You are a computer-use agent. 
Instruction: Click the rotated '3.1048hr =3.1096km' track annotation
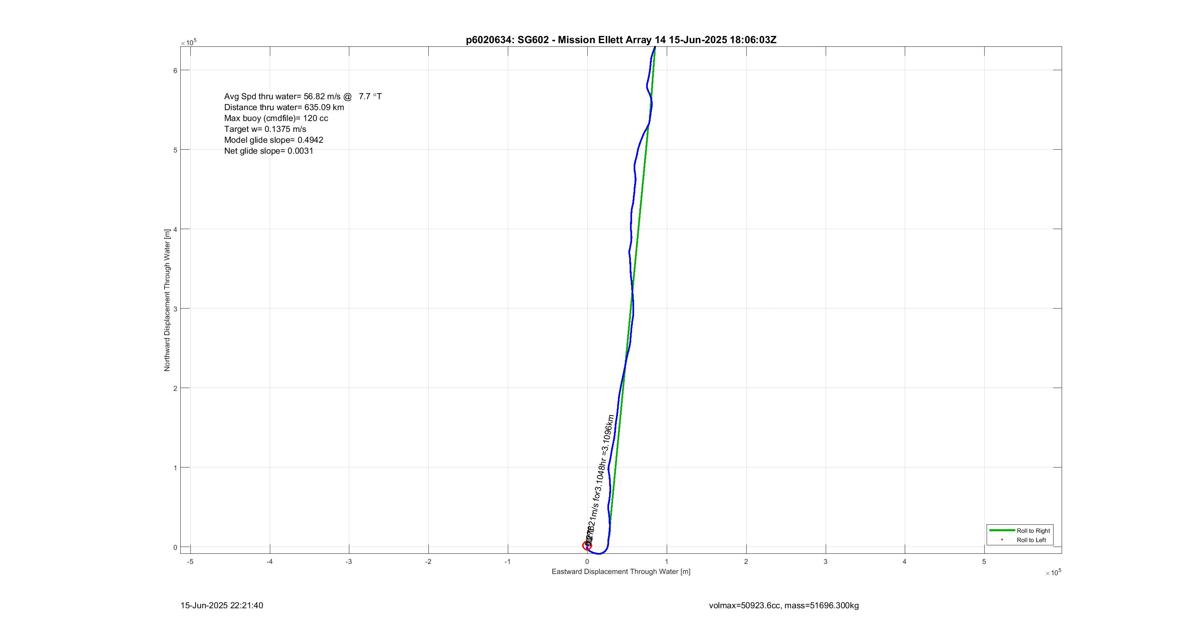click(x=606, y=454)
